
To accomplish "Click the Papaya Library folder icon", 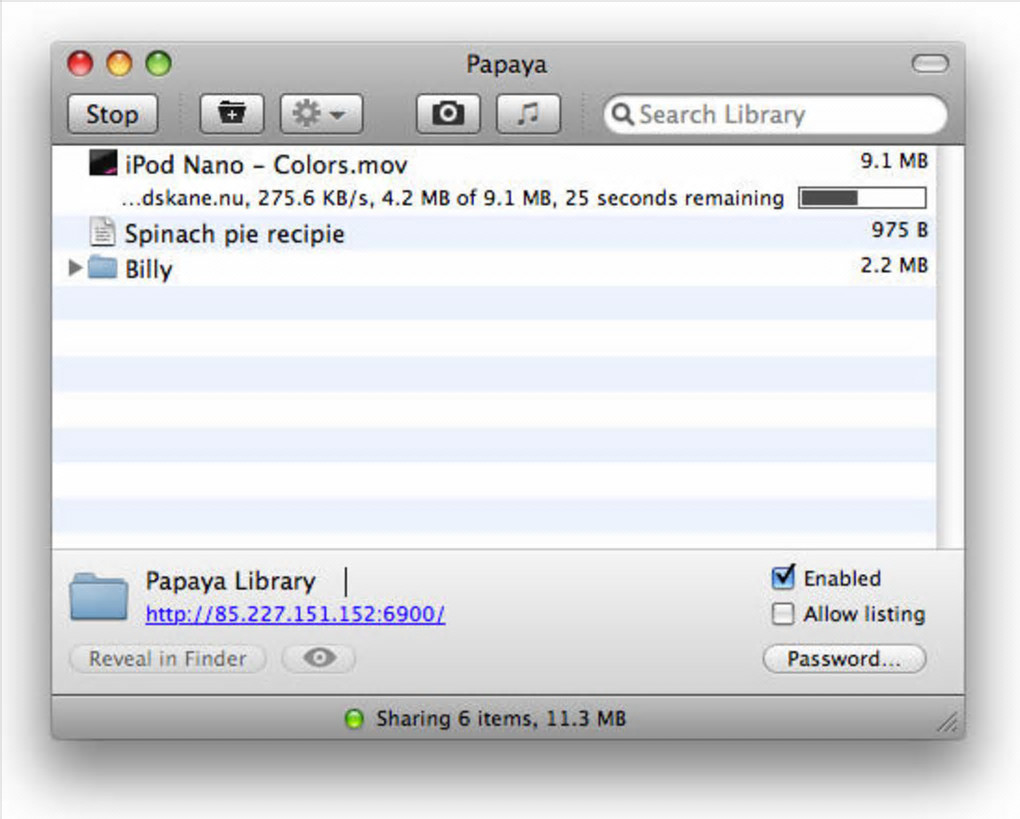I will [99, 596].
